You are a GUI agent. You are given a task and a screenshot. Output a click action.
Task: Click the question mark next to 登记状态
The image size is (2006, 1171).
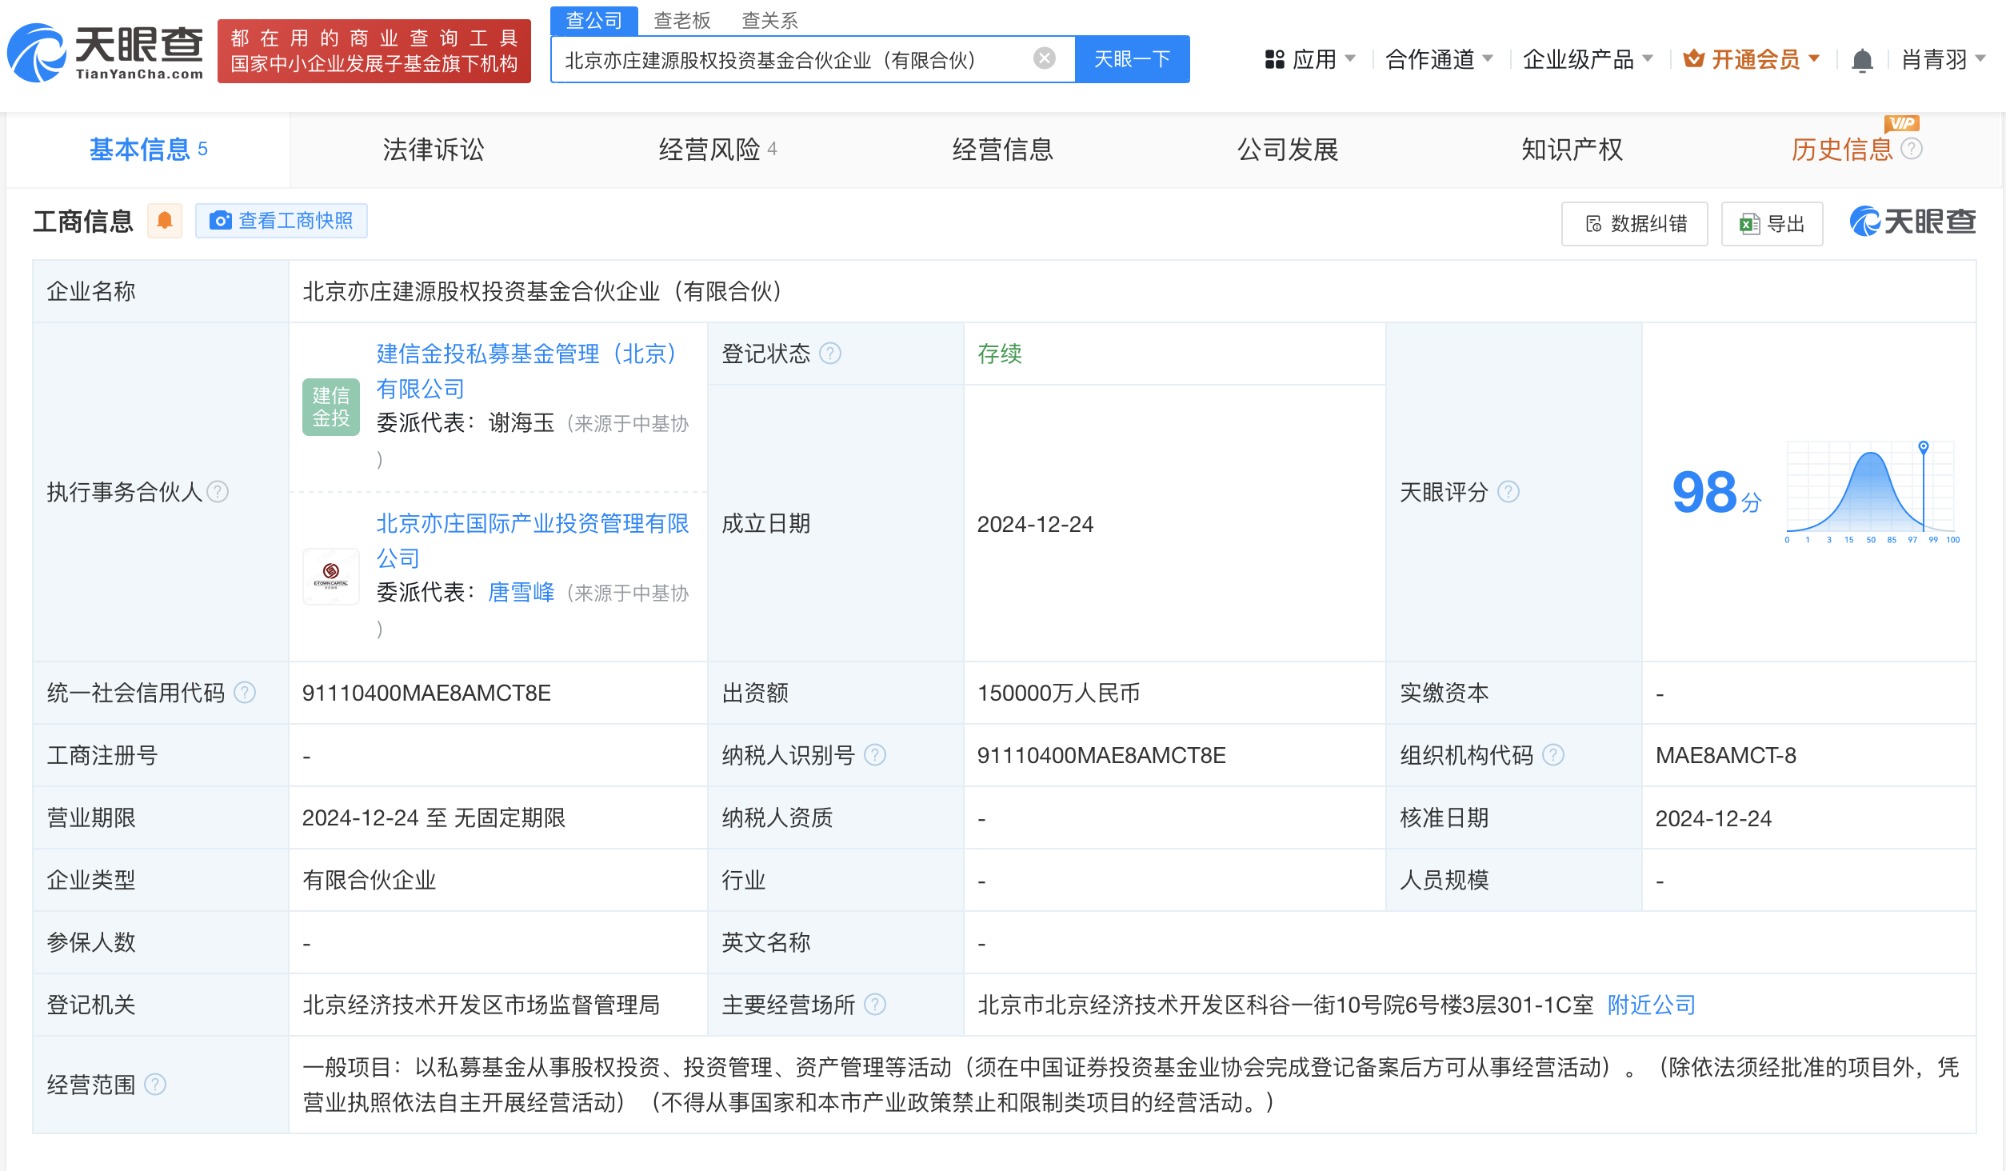[x=829, y=354]
